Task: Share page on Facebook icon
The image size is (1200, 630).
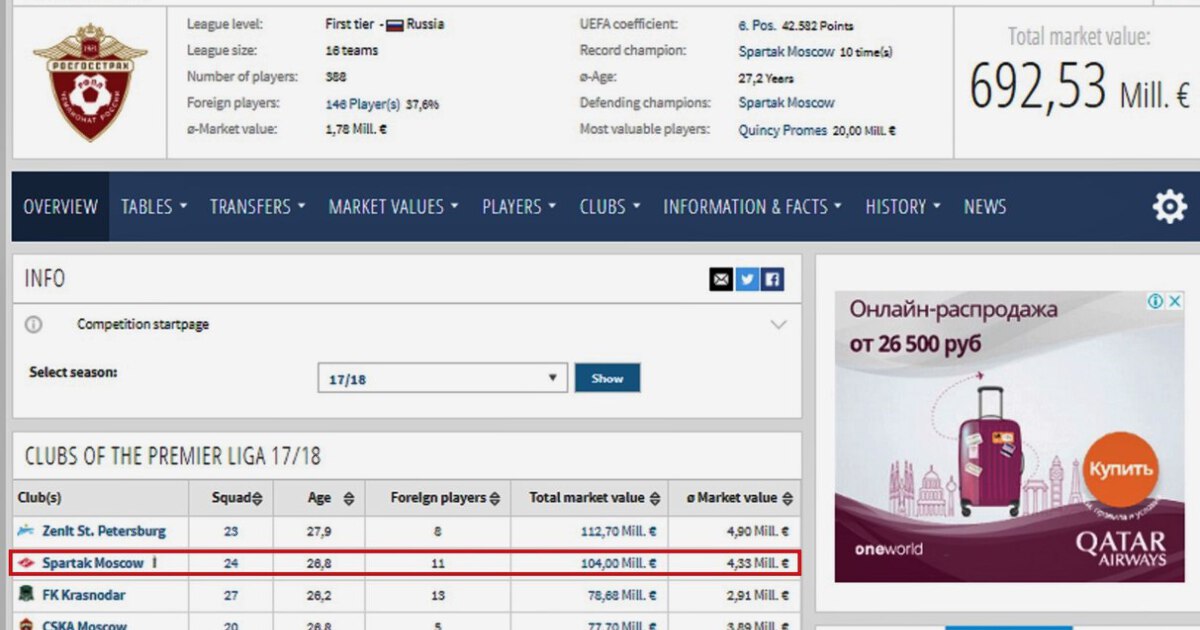Action: [x=772, y=280]
